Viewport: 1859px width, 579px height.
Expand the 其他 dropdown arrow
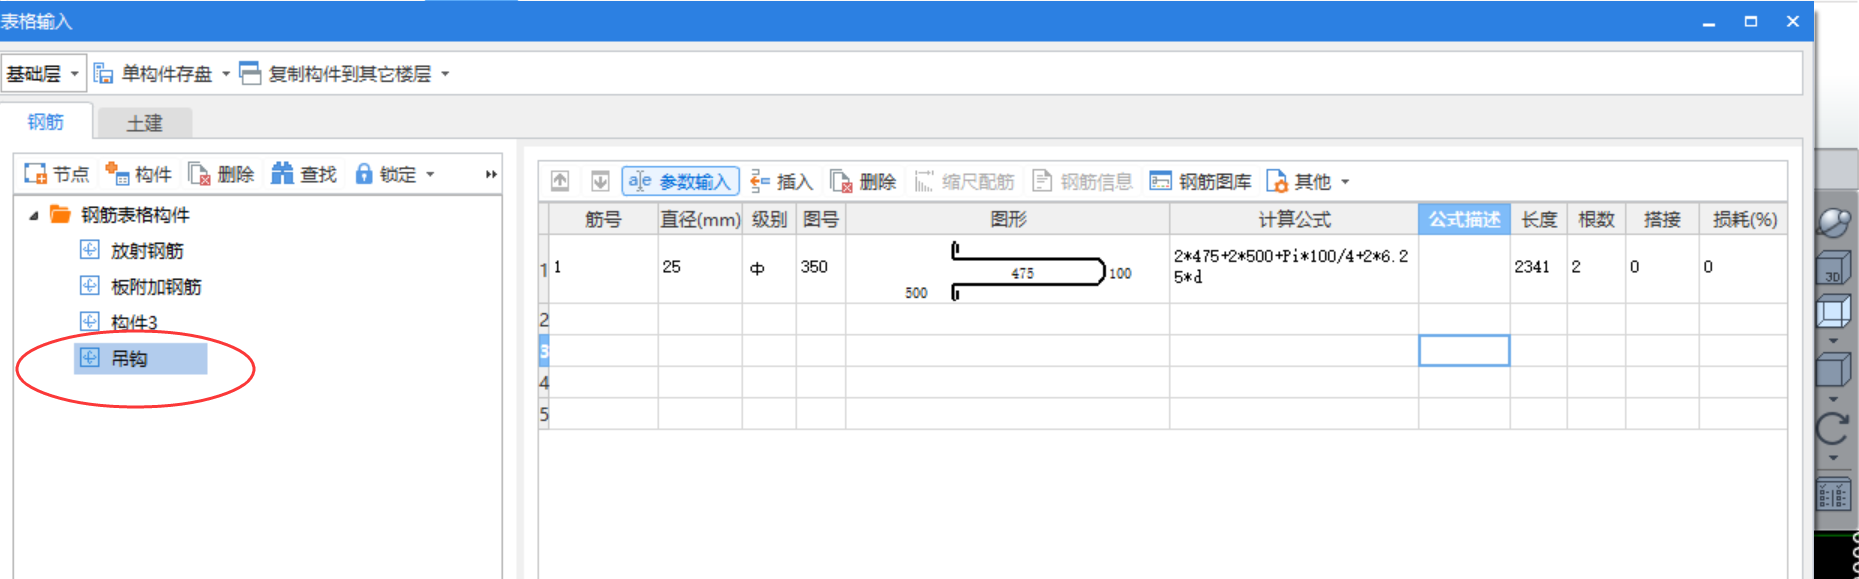(1345, 182)
